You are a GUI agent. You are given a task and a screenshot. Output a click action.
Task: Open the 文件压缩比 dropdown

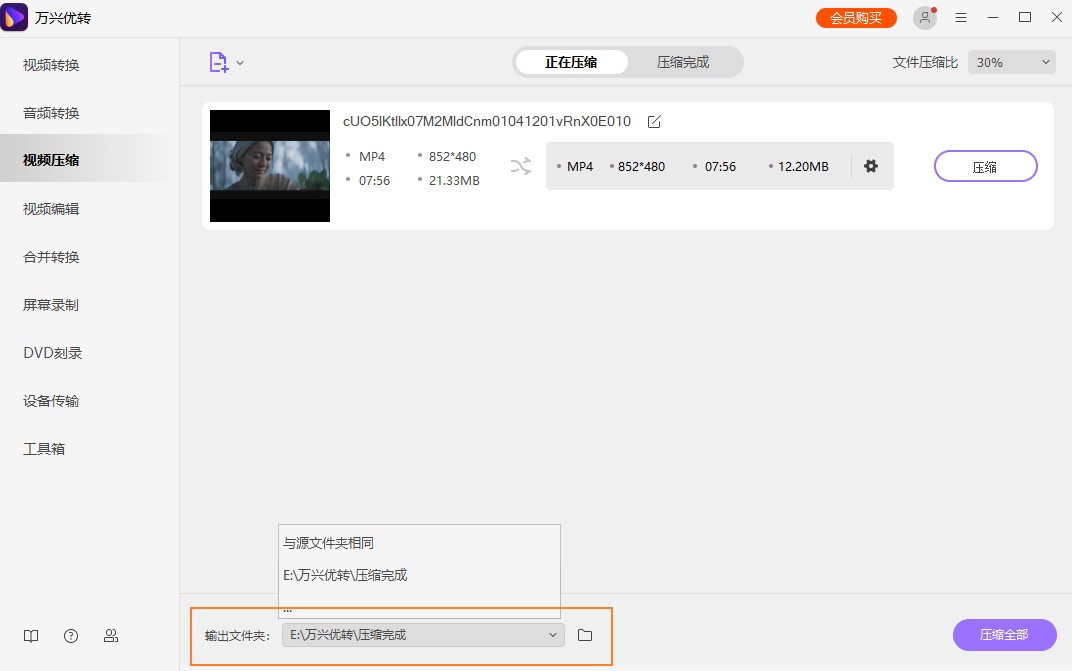click(1011, 61)
